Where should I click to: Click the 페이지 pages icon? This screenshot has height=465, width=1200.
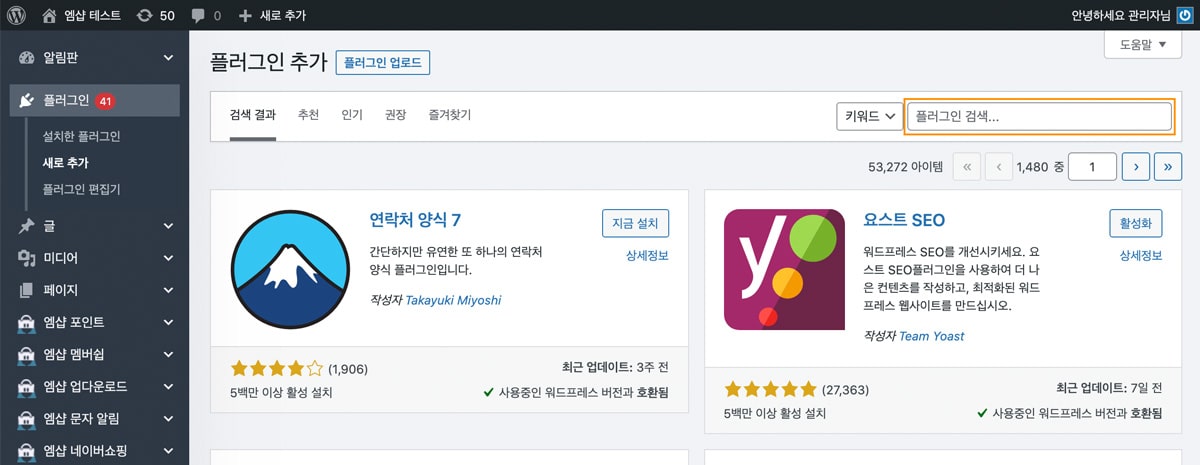tap(27, 290)
